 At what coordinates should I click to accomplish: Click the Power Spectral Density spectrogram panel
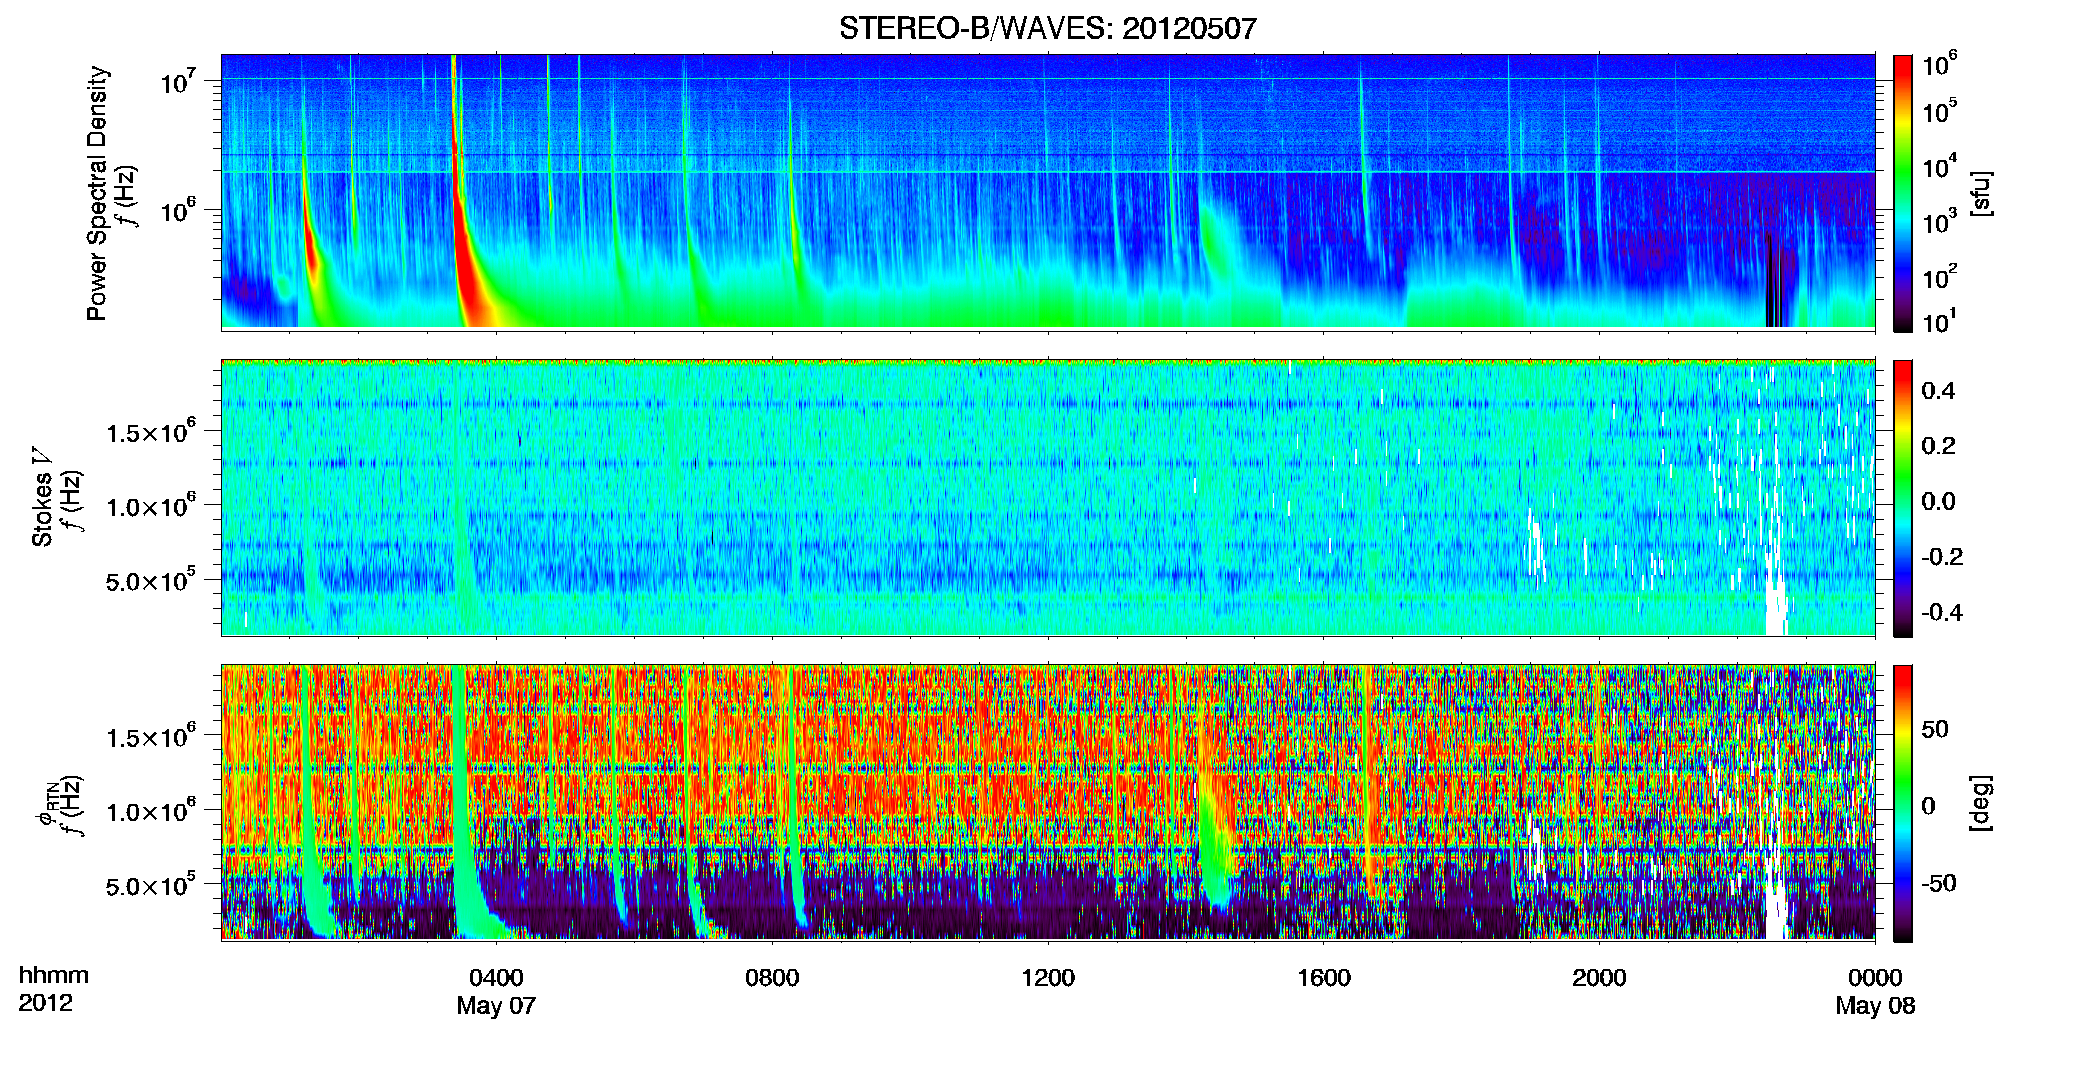[x=1048, y=192]
